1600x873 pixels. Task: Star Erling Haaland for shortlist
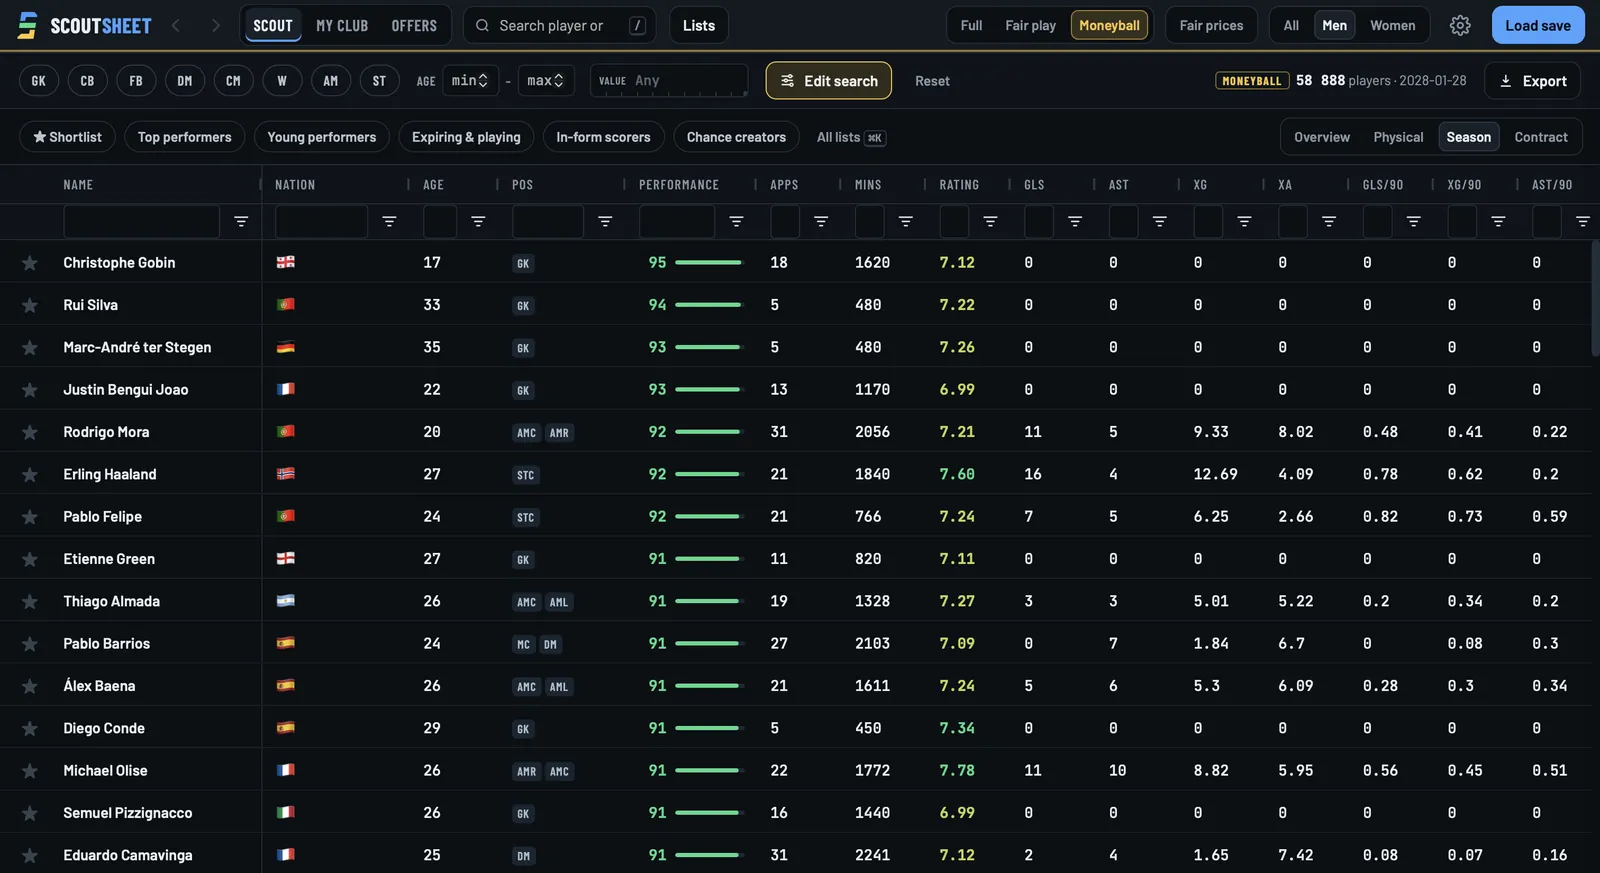point(30,475)
